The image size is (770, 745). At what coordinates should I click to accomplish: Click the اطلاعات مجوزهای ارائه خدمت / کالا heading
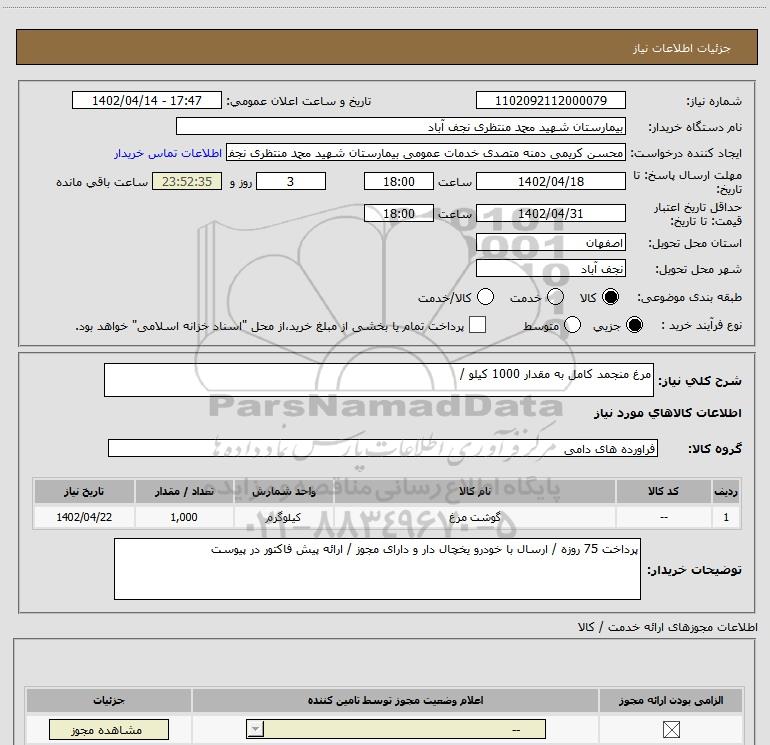click(x=667, y=627)
